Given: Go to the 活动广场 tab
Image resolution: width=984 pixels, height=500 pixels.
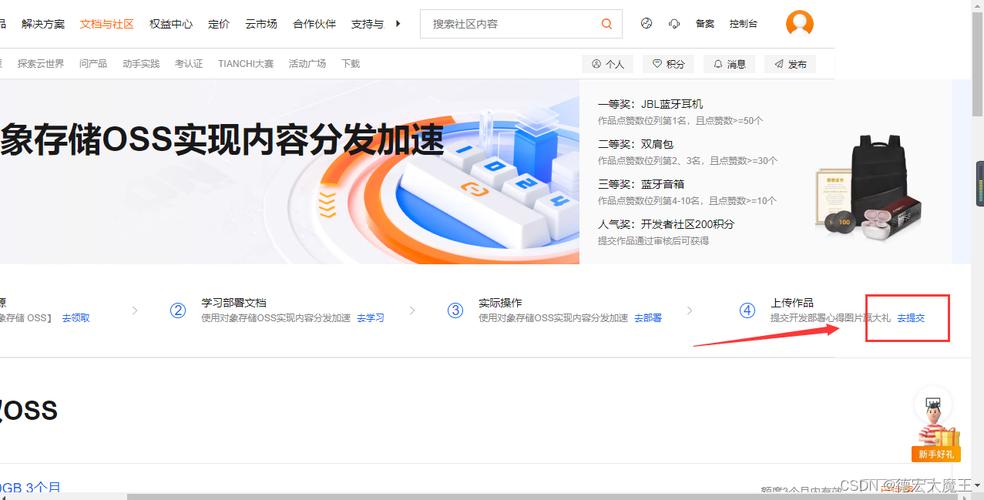Looking at the screenshot, I should pyautogui.click(x=308, y=63).
